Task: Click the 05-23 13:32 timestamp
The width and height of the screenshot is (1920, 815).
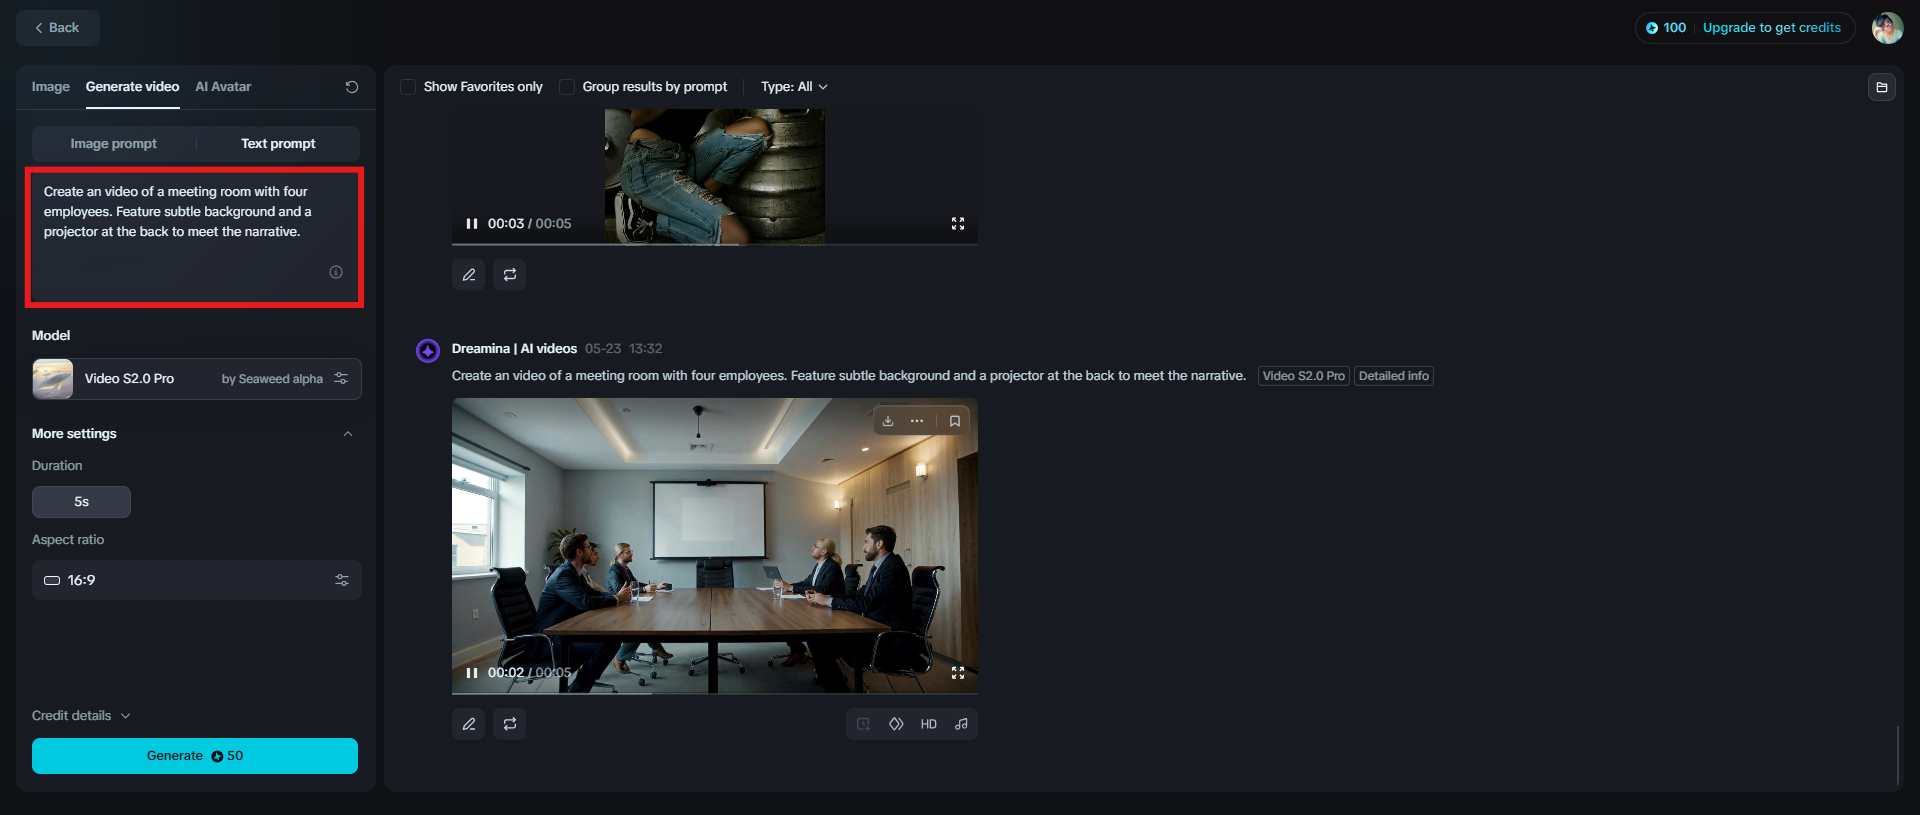Action: pyautogui.click(x=624, y=349)
